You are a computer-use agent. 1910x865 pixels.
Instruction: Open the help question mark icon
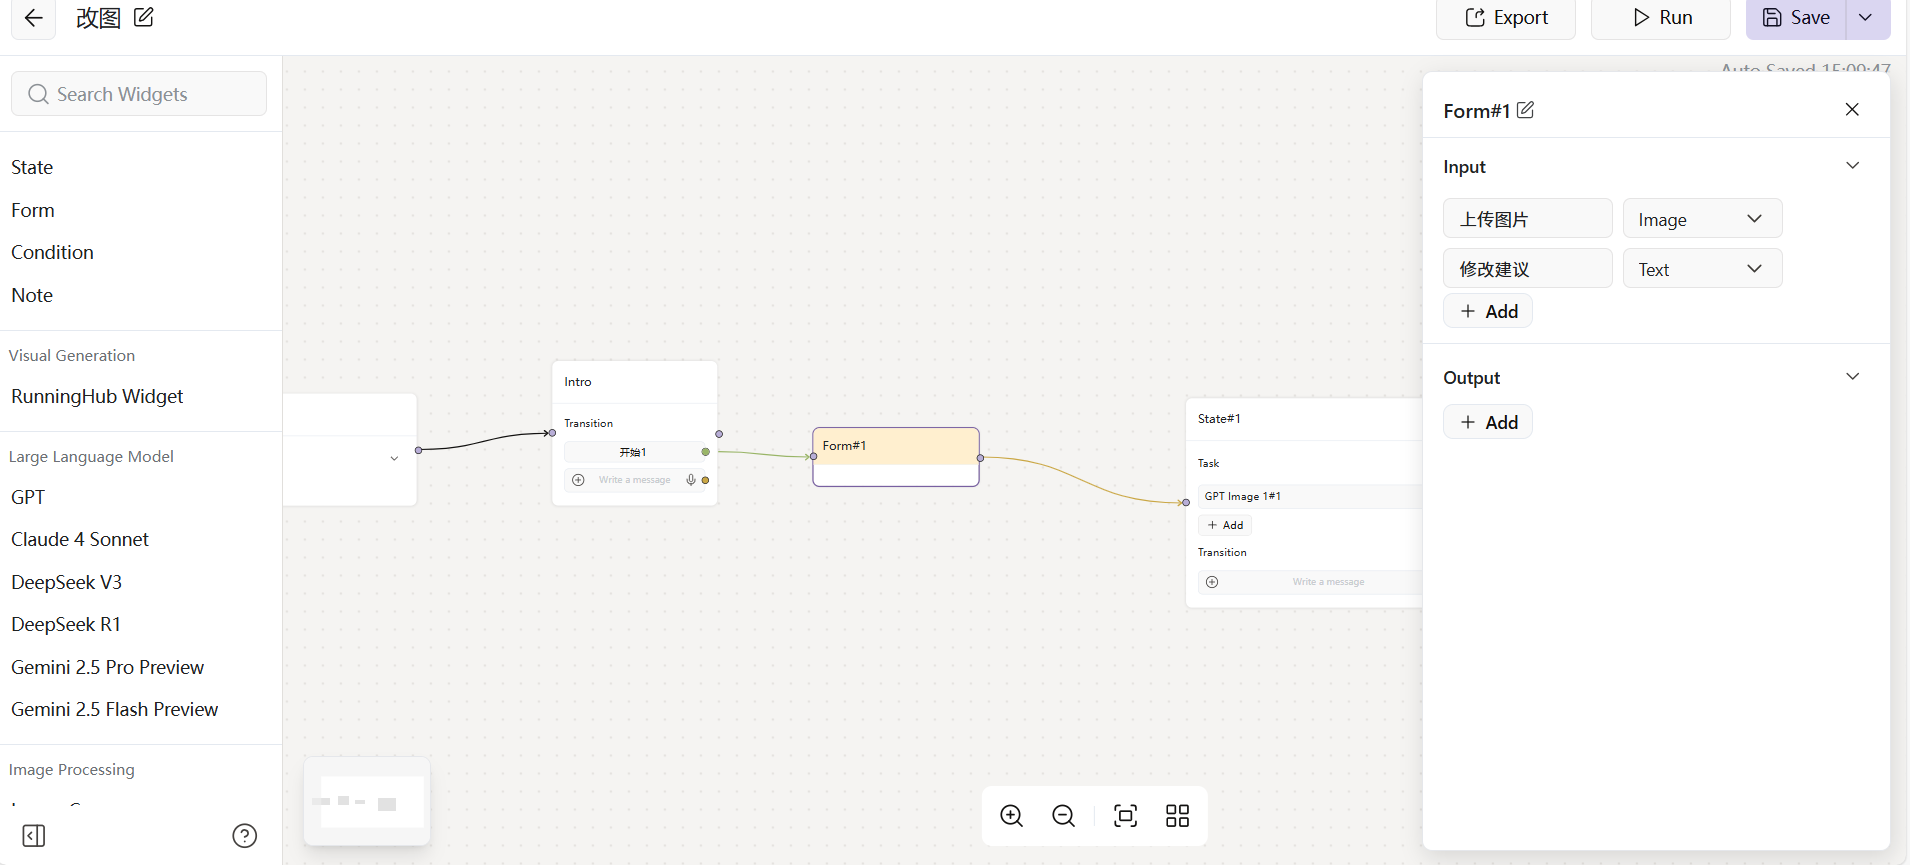(244, 836)
